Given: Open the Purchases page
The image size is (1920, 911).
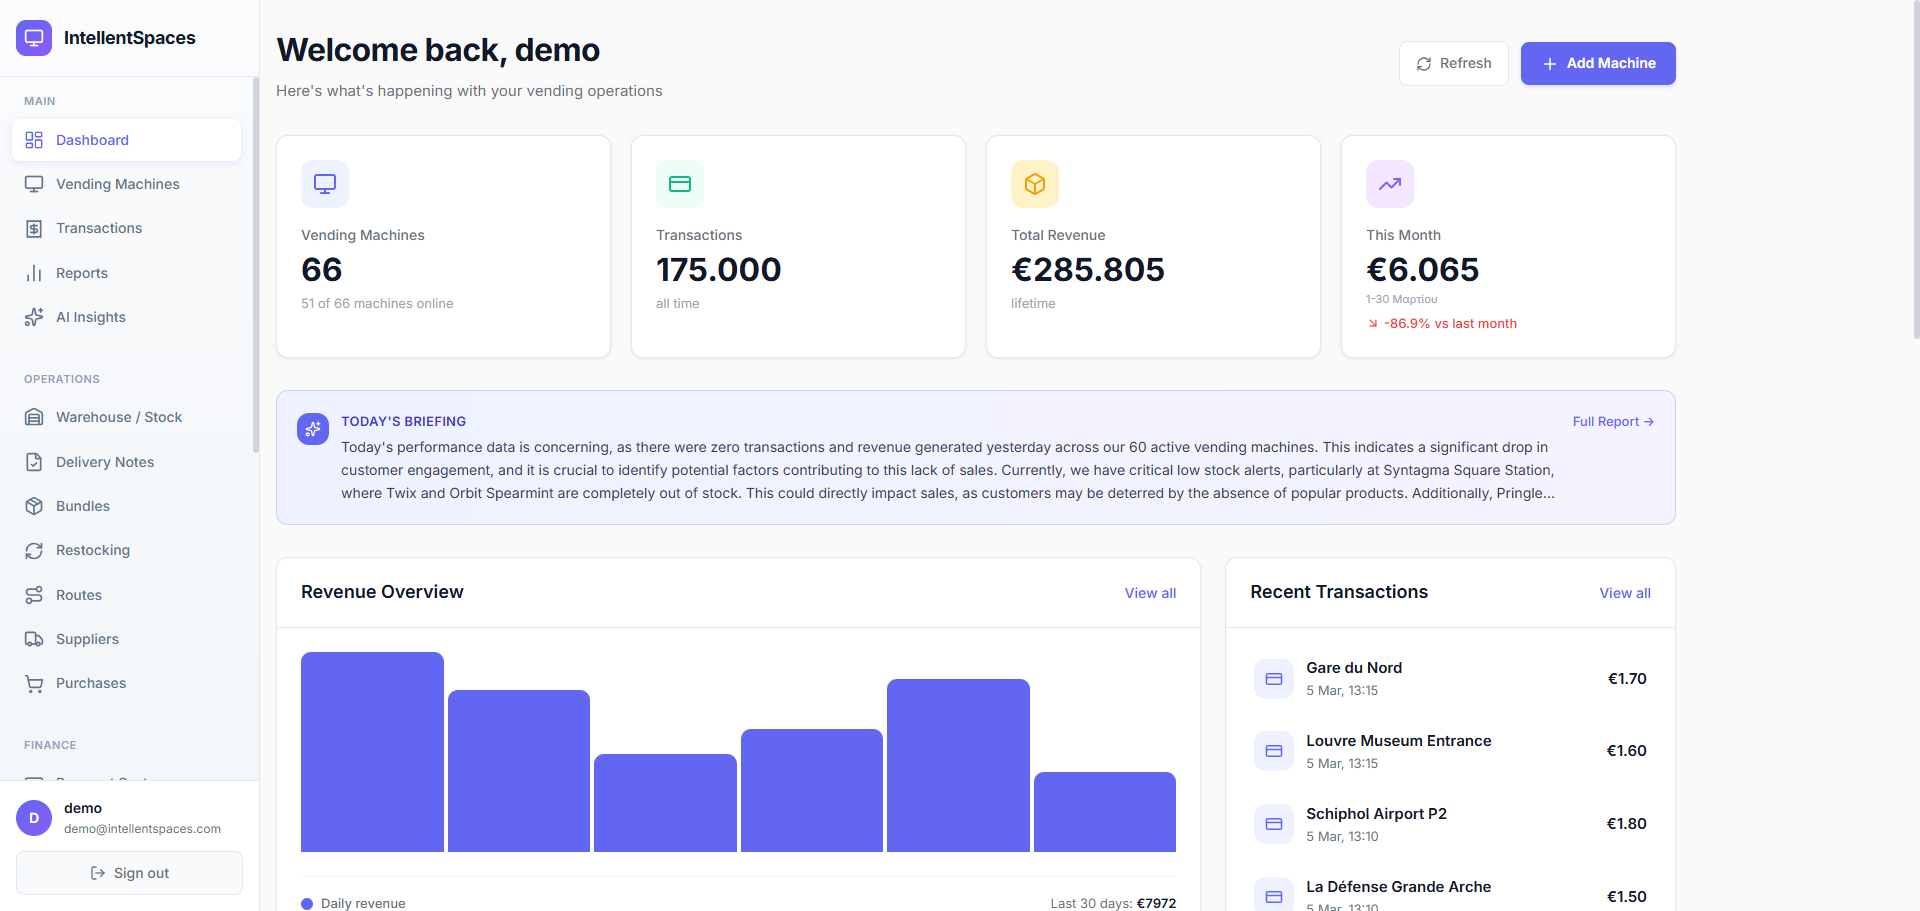Looking at the screenshot, I should click(127, 684).
